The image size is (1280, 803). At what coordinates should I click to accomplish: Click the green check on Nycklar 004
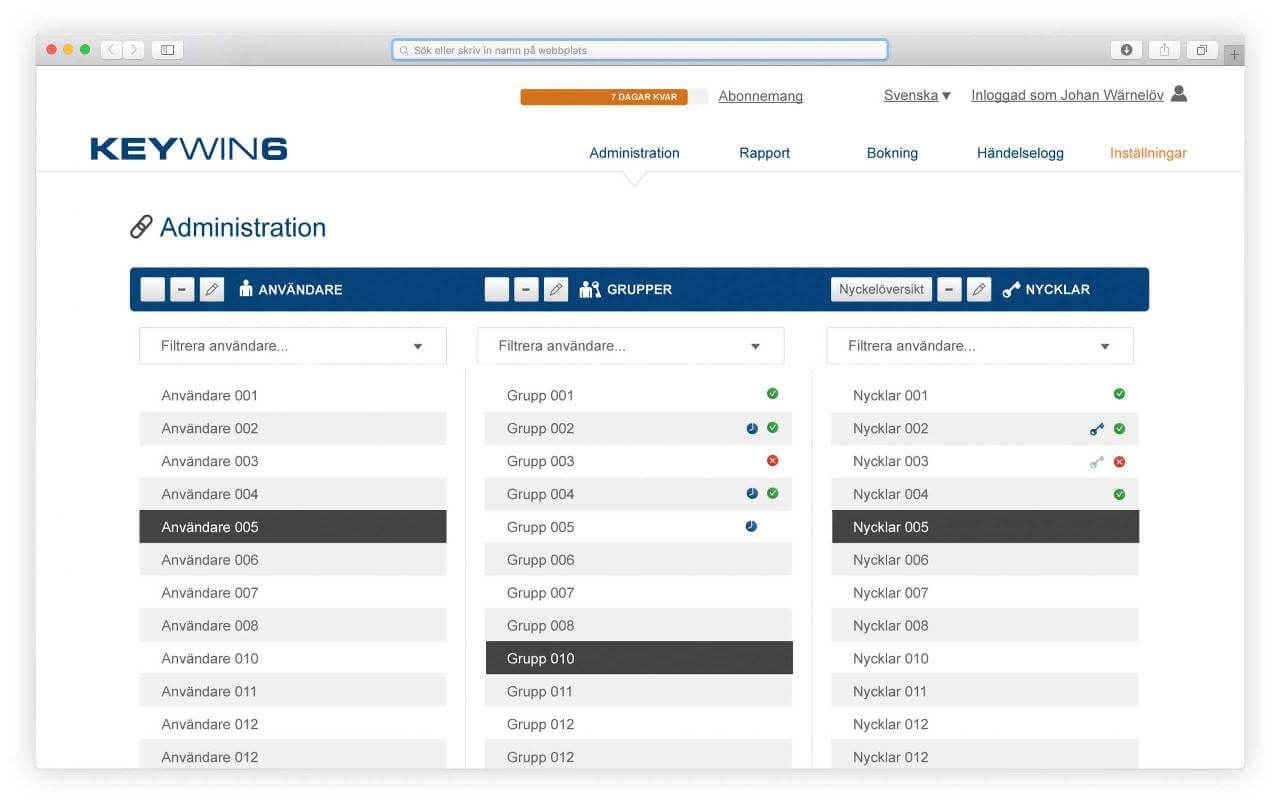(x=1119, y=494)
